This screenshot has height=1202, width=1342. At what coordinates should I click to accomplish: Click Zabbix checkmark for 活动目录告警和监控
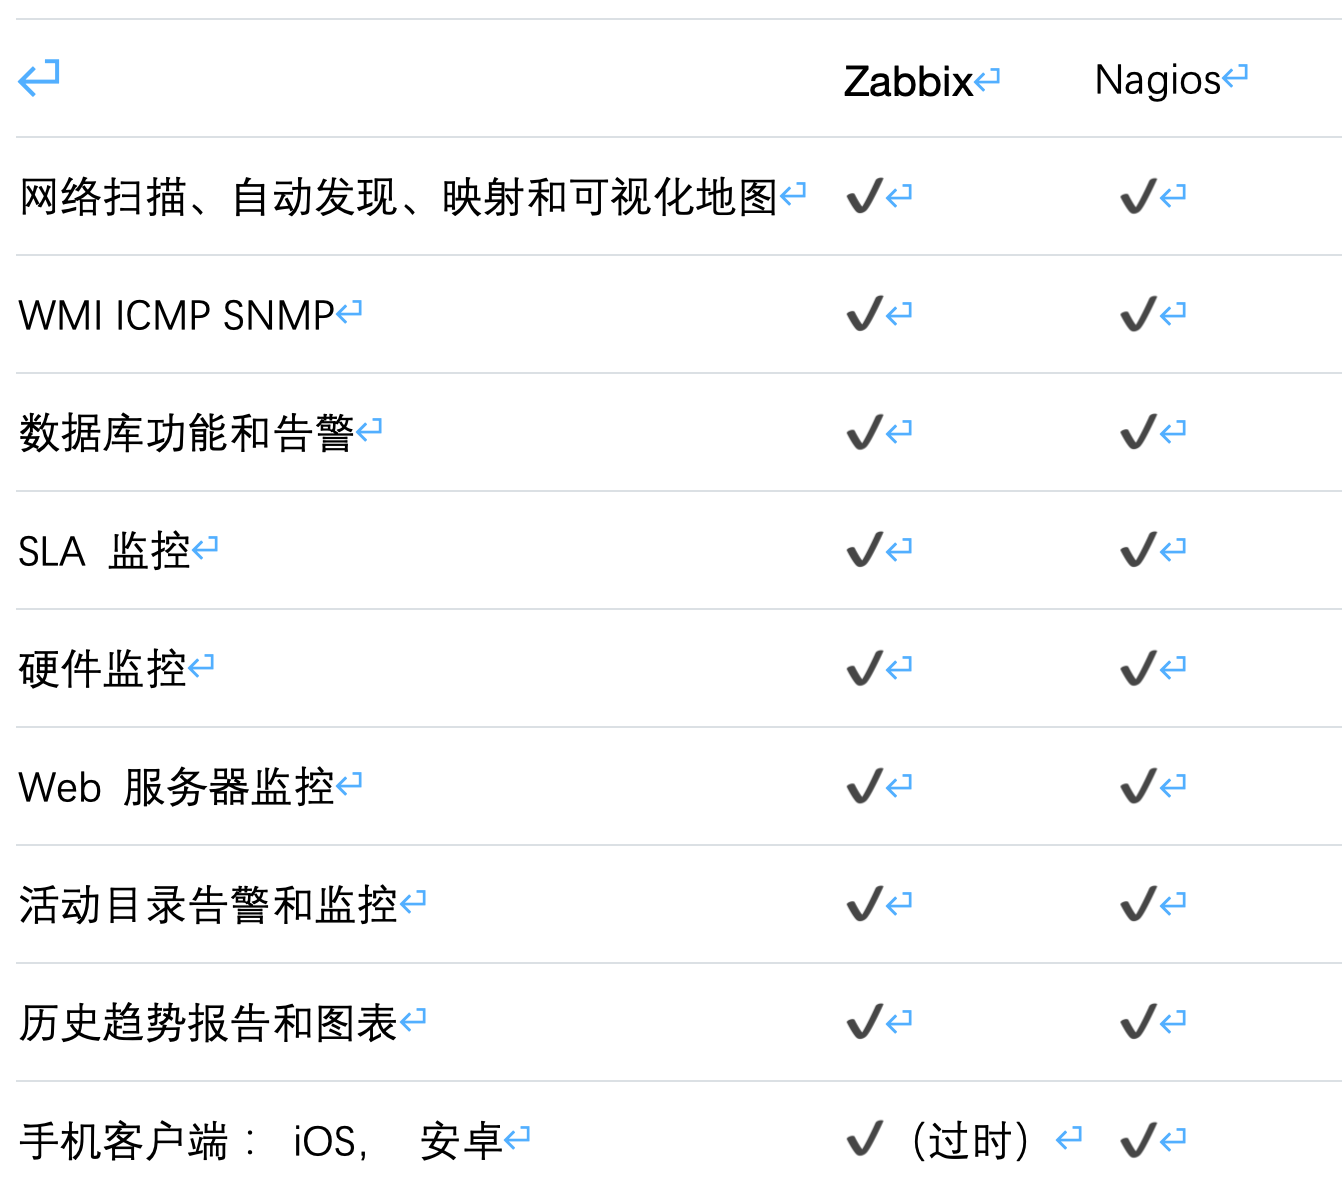(x=864, y=904)
